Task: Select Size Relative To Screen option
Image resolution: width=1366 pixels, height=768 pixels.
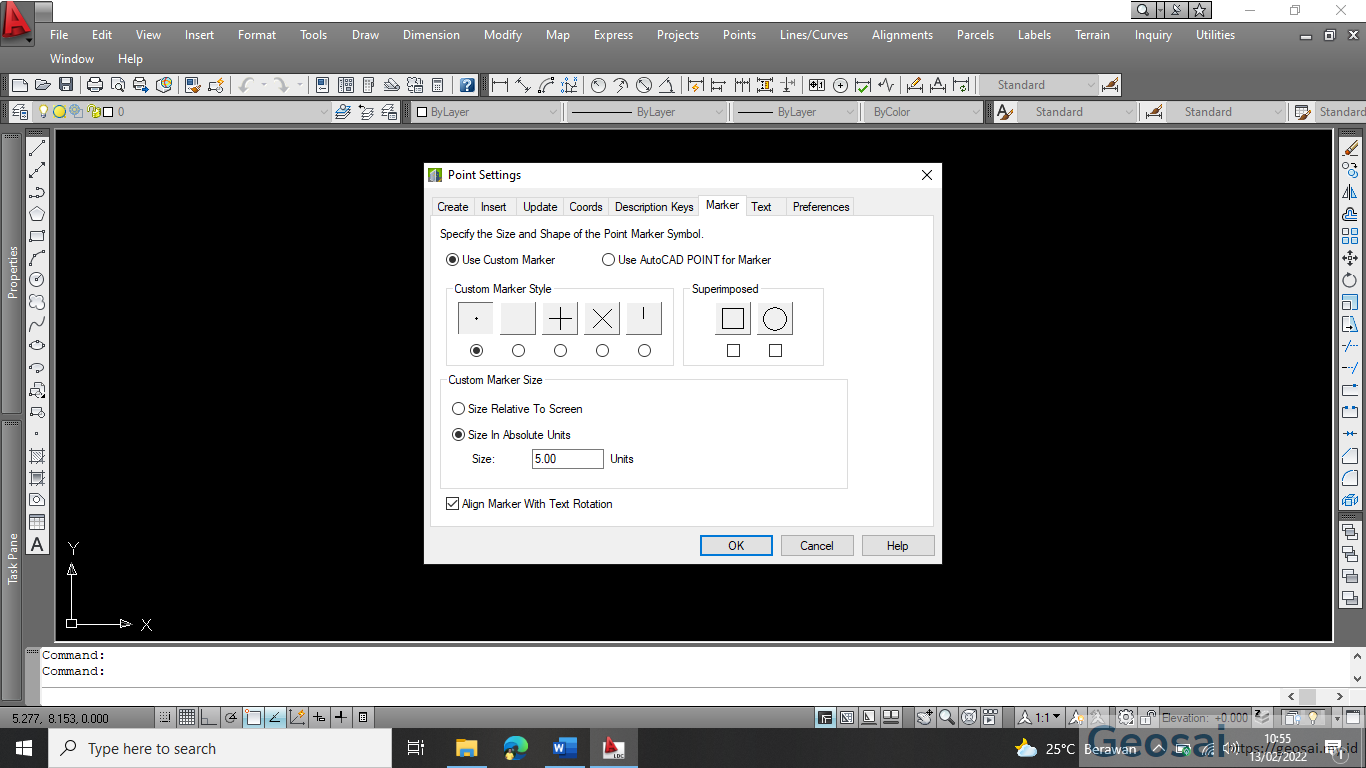Action: pyautogui.click(x=459, y=409)
